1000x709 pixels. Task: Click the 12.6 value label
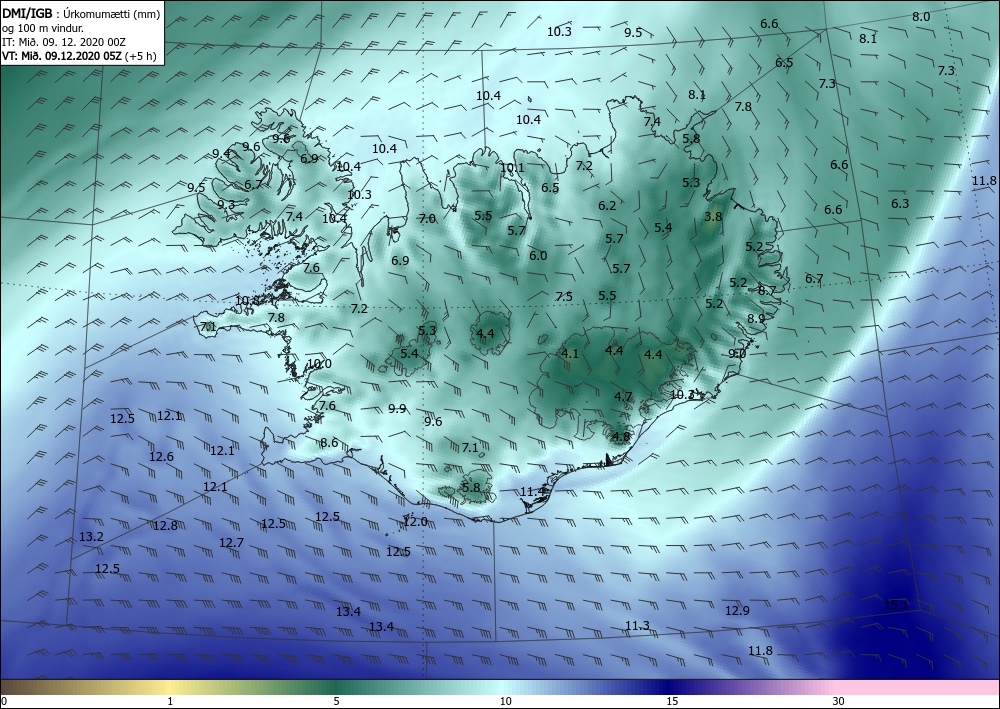click(x=161, y=457)
